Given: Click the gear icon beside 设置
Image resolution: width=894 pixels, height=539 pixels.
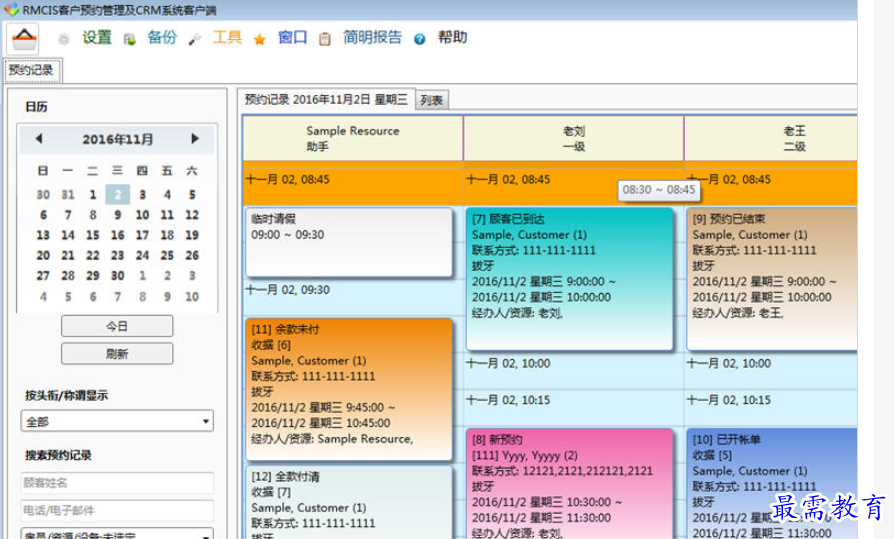Looking at the screenshot, I should (64, 39).
